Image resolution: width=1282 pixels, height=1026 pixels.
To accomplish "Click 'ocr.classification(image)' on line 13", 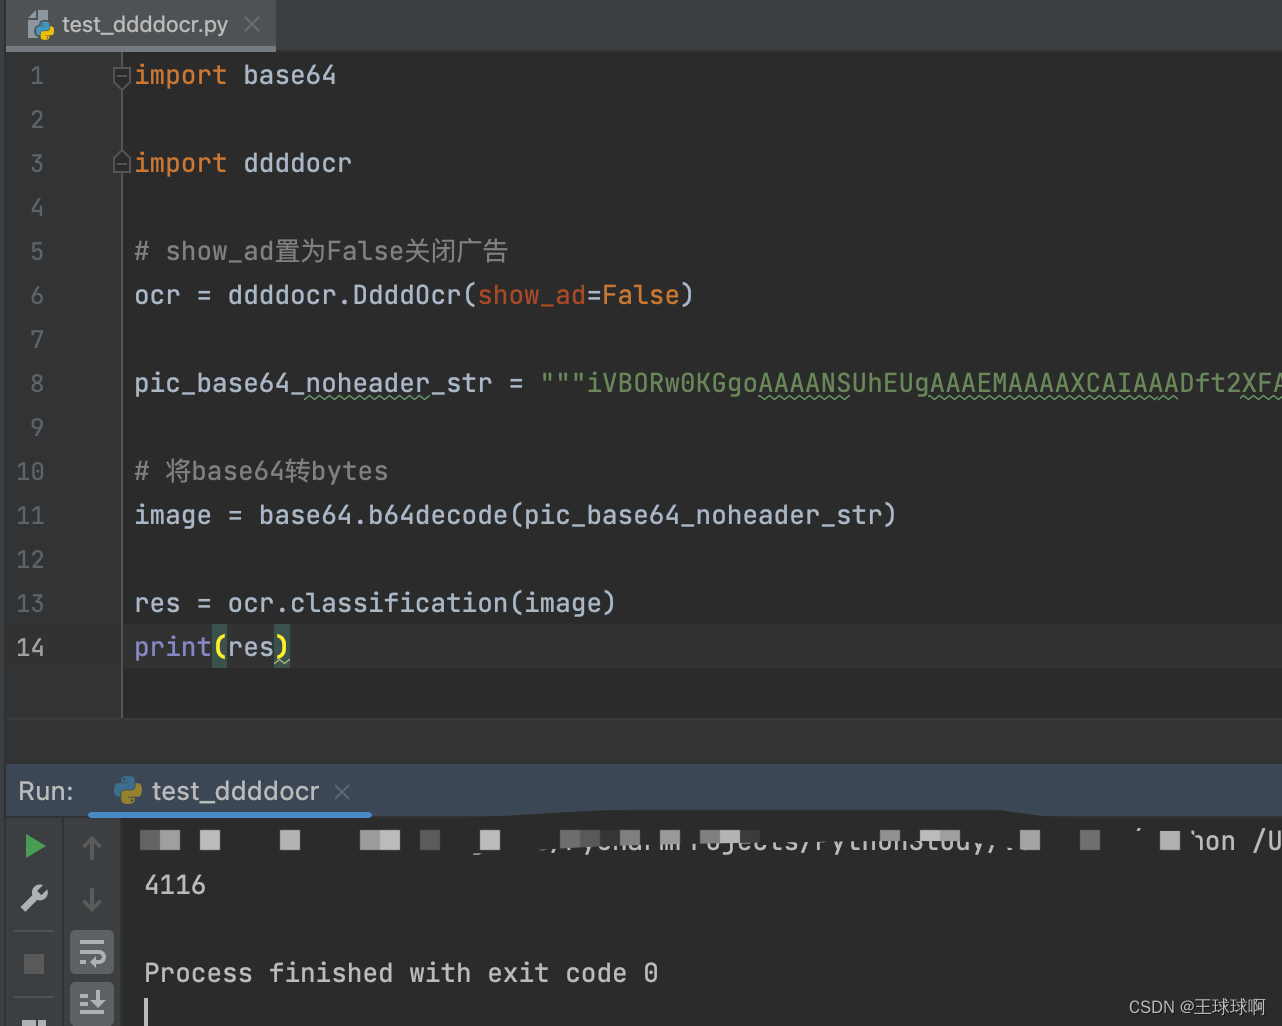I will (421, 604).
